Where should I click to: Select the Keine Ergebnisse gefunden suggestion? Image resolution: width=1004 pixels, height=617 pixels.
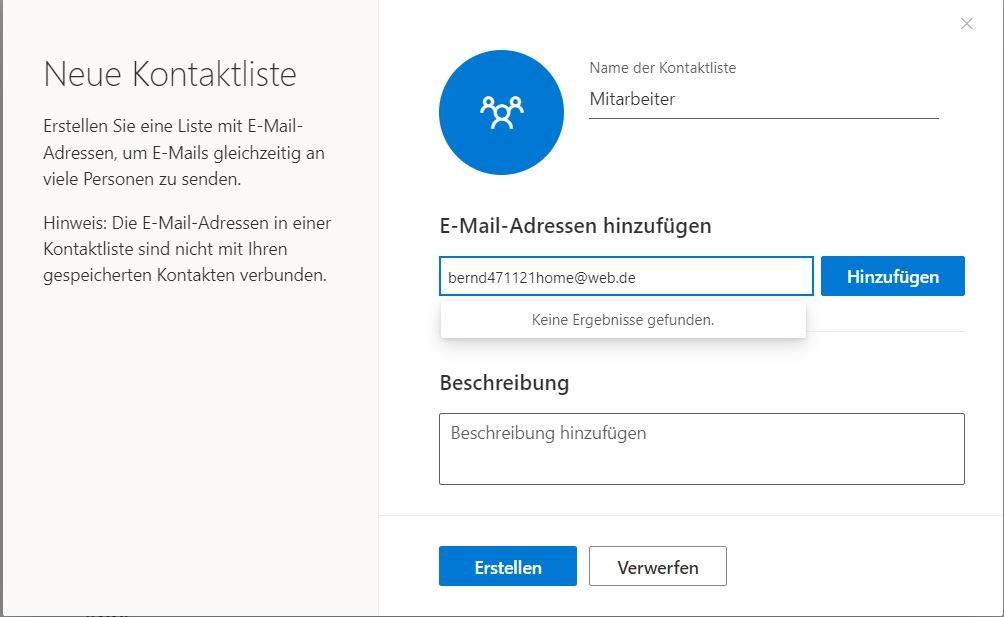click(623, 320)
